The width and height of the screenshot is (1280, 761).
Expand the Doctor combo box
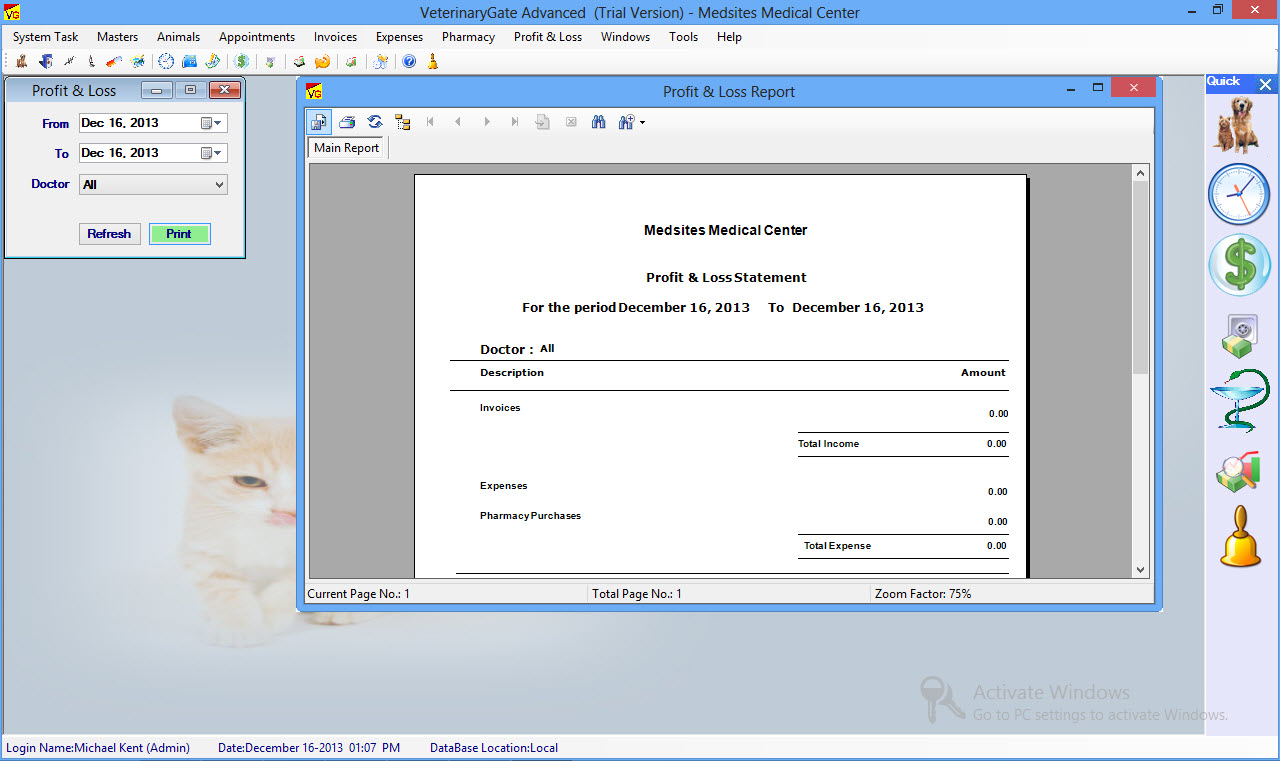pyautogui.click(x=219, y=185)
